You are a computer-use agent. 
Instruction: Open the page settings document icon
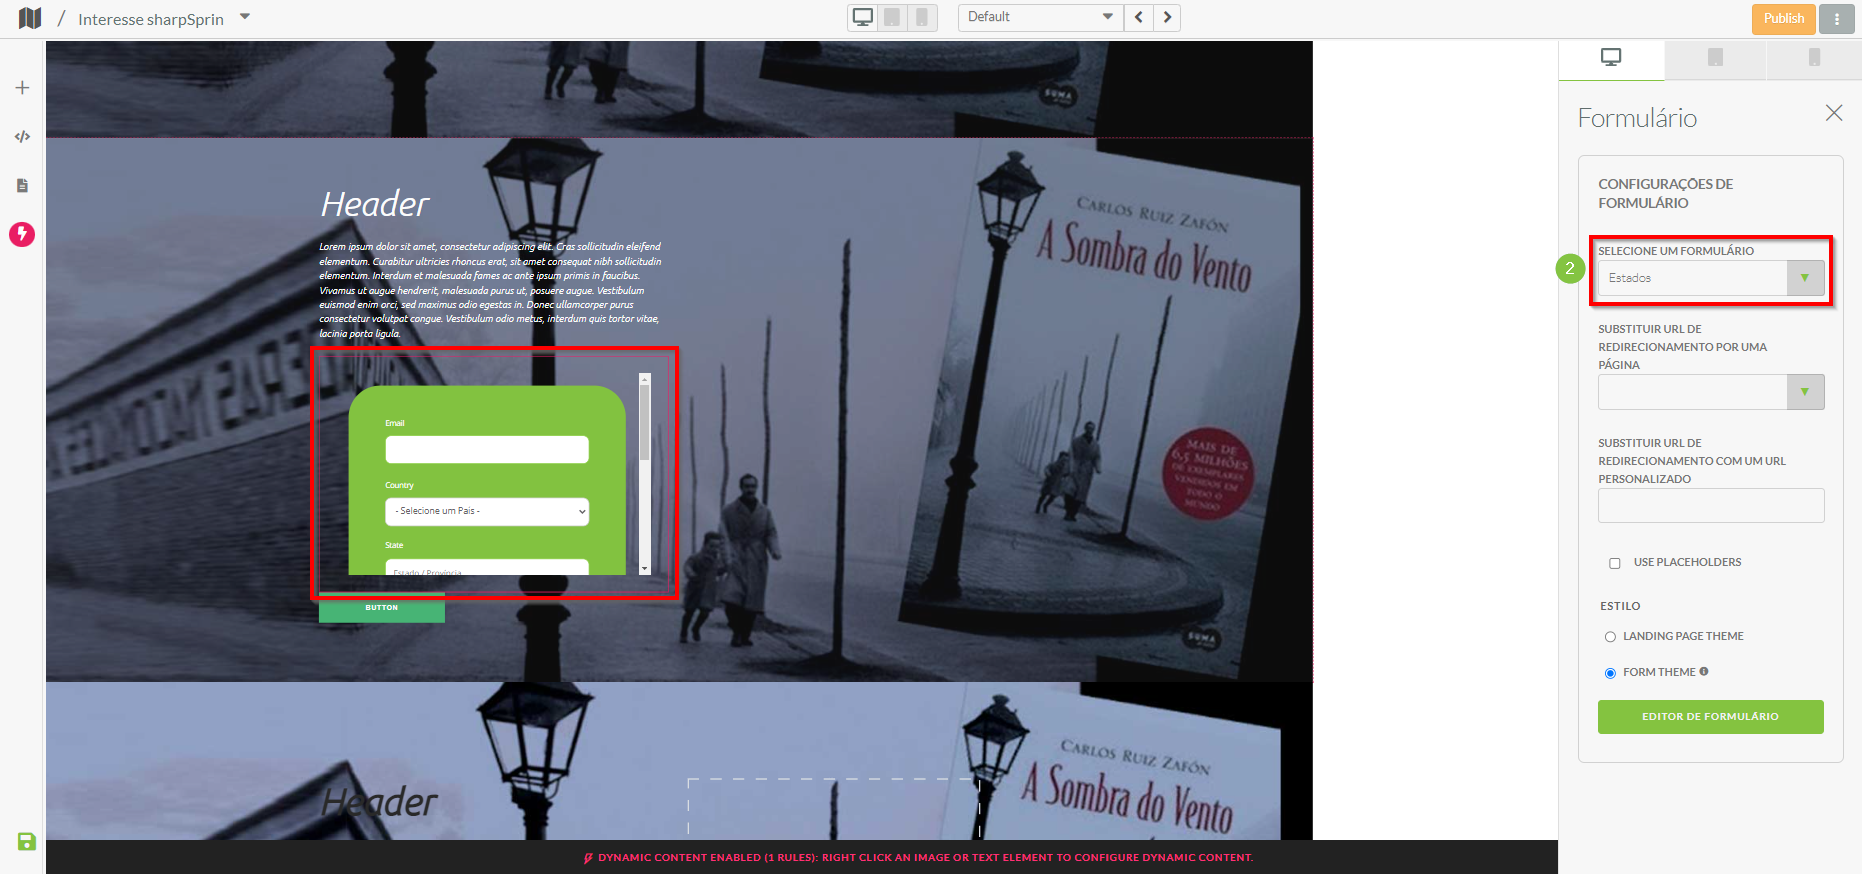pyautogui.click(x=22, y=185)
